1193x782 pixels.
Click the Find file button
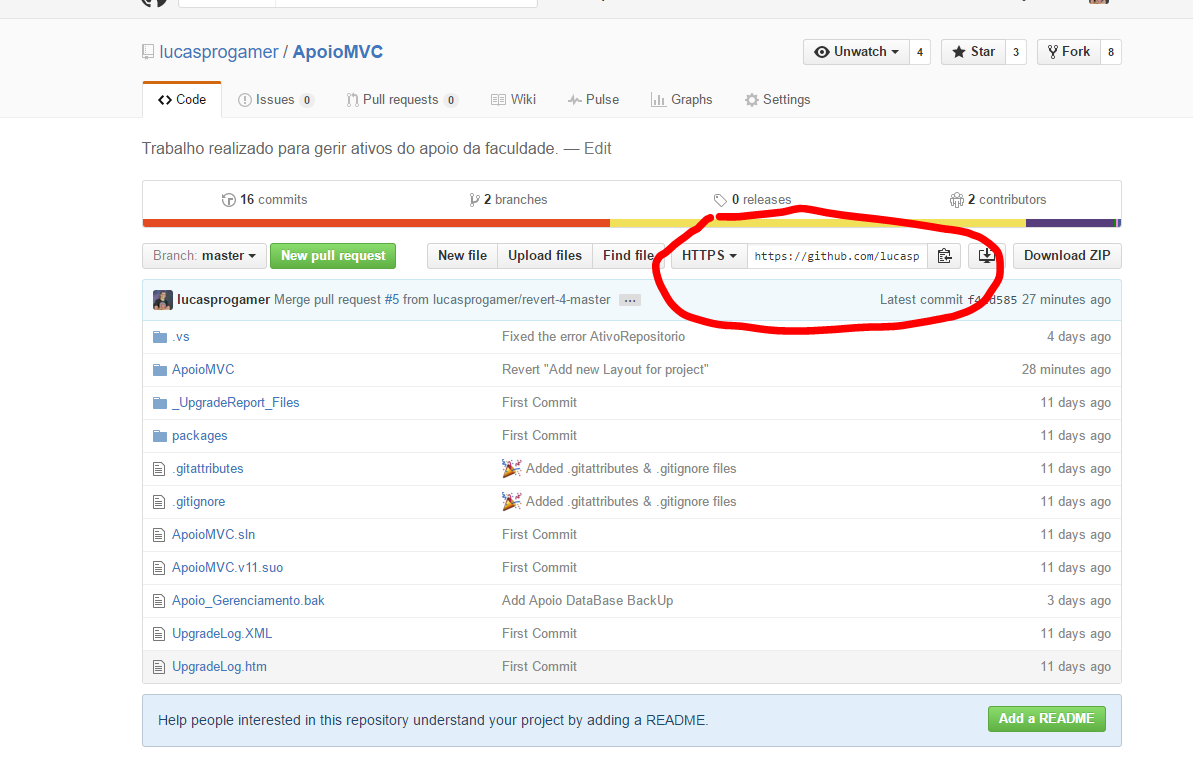628,256
